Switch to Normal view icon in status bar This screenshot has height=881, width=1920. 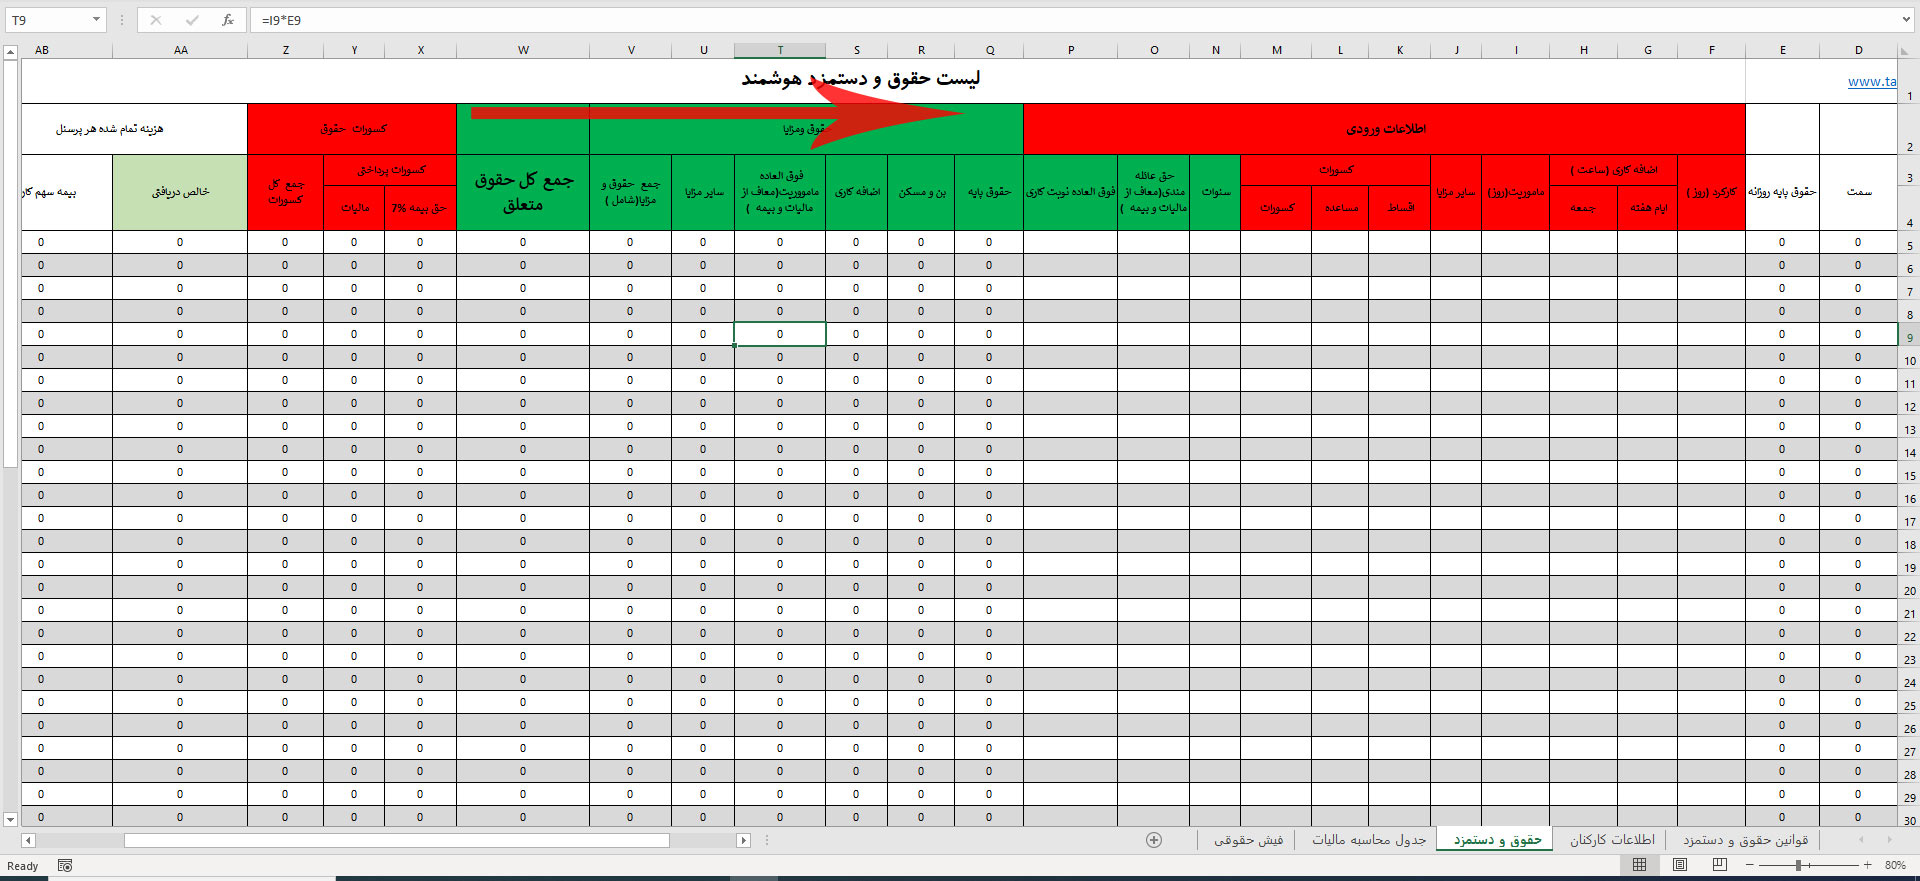click(1639, 865)
